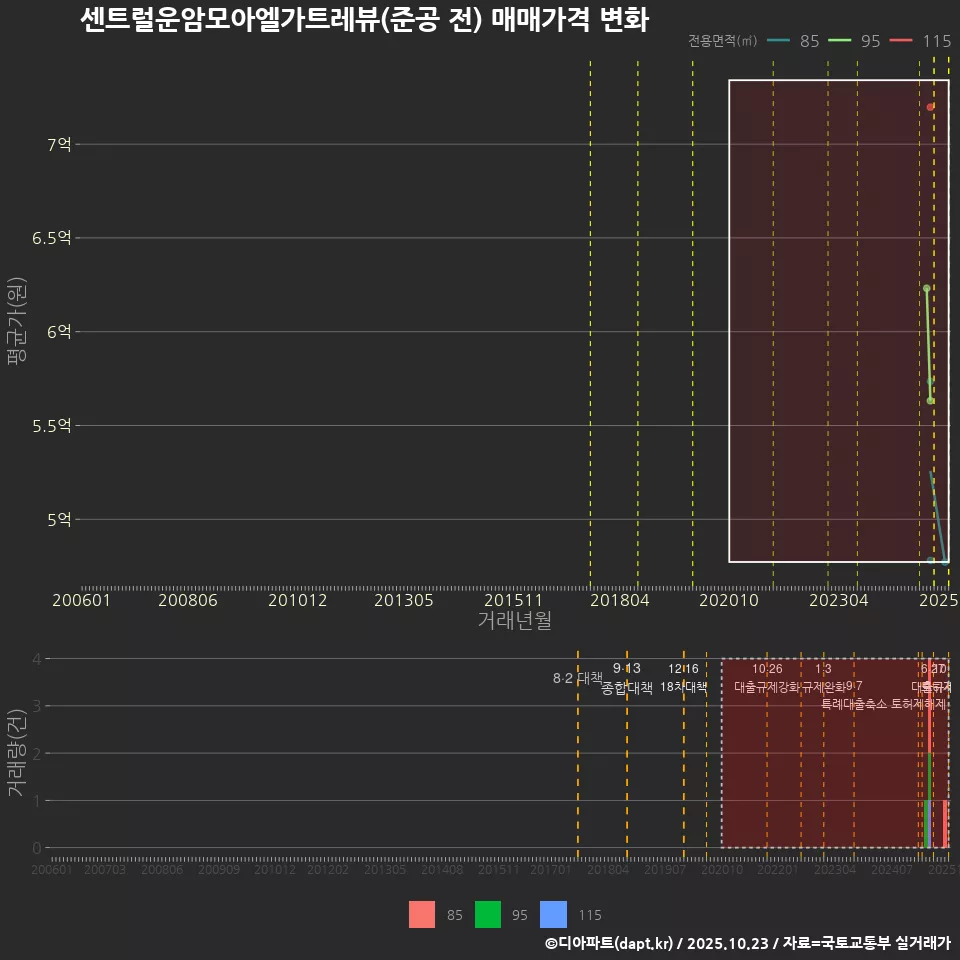Click the 10·26 대출규제강화 annotation
960x960 pixels.
click(x=765, y=677)
